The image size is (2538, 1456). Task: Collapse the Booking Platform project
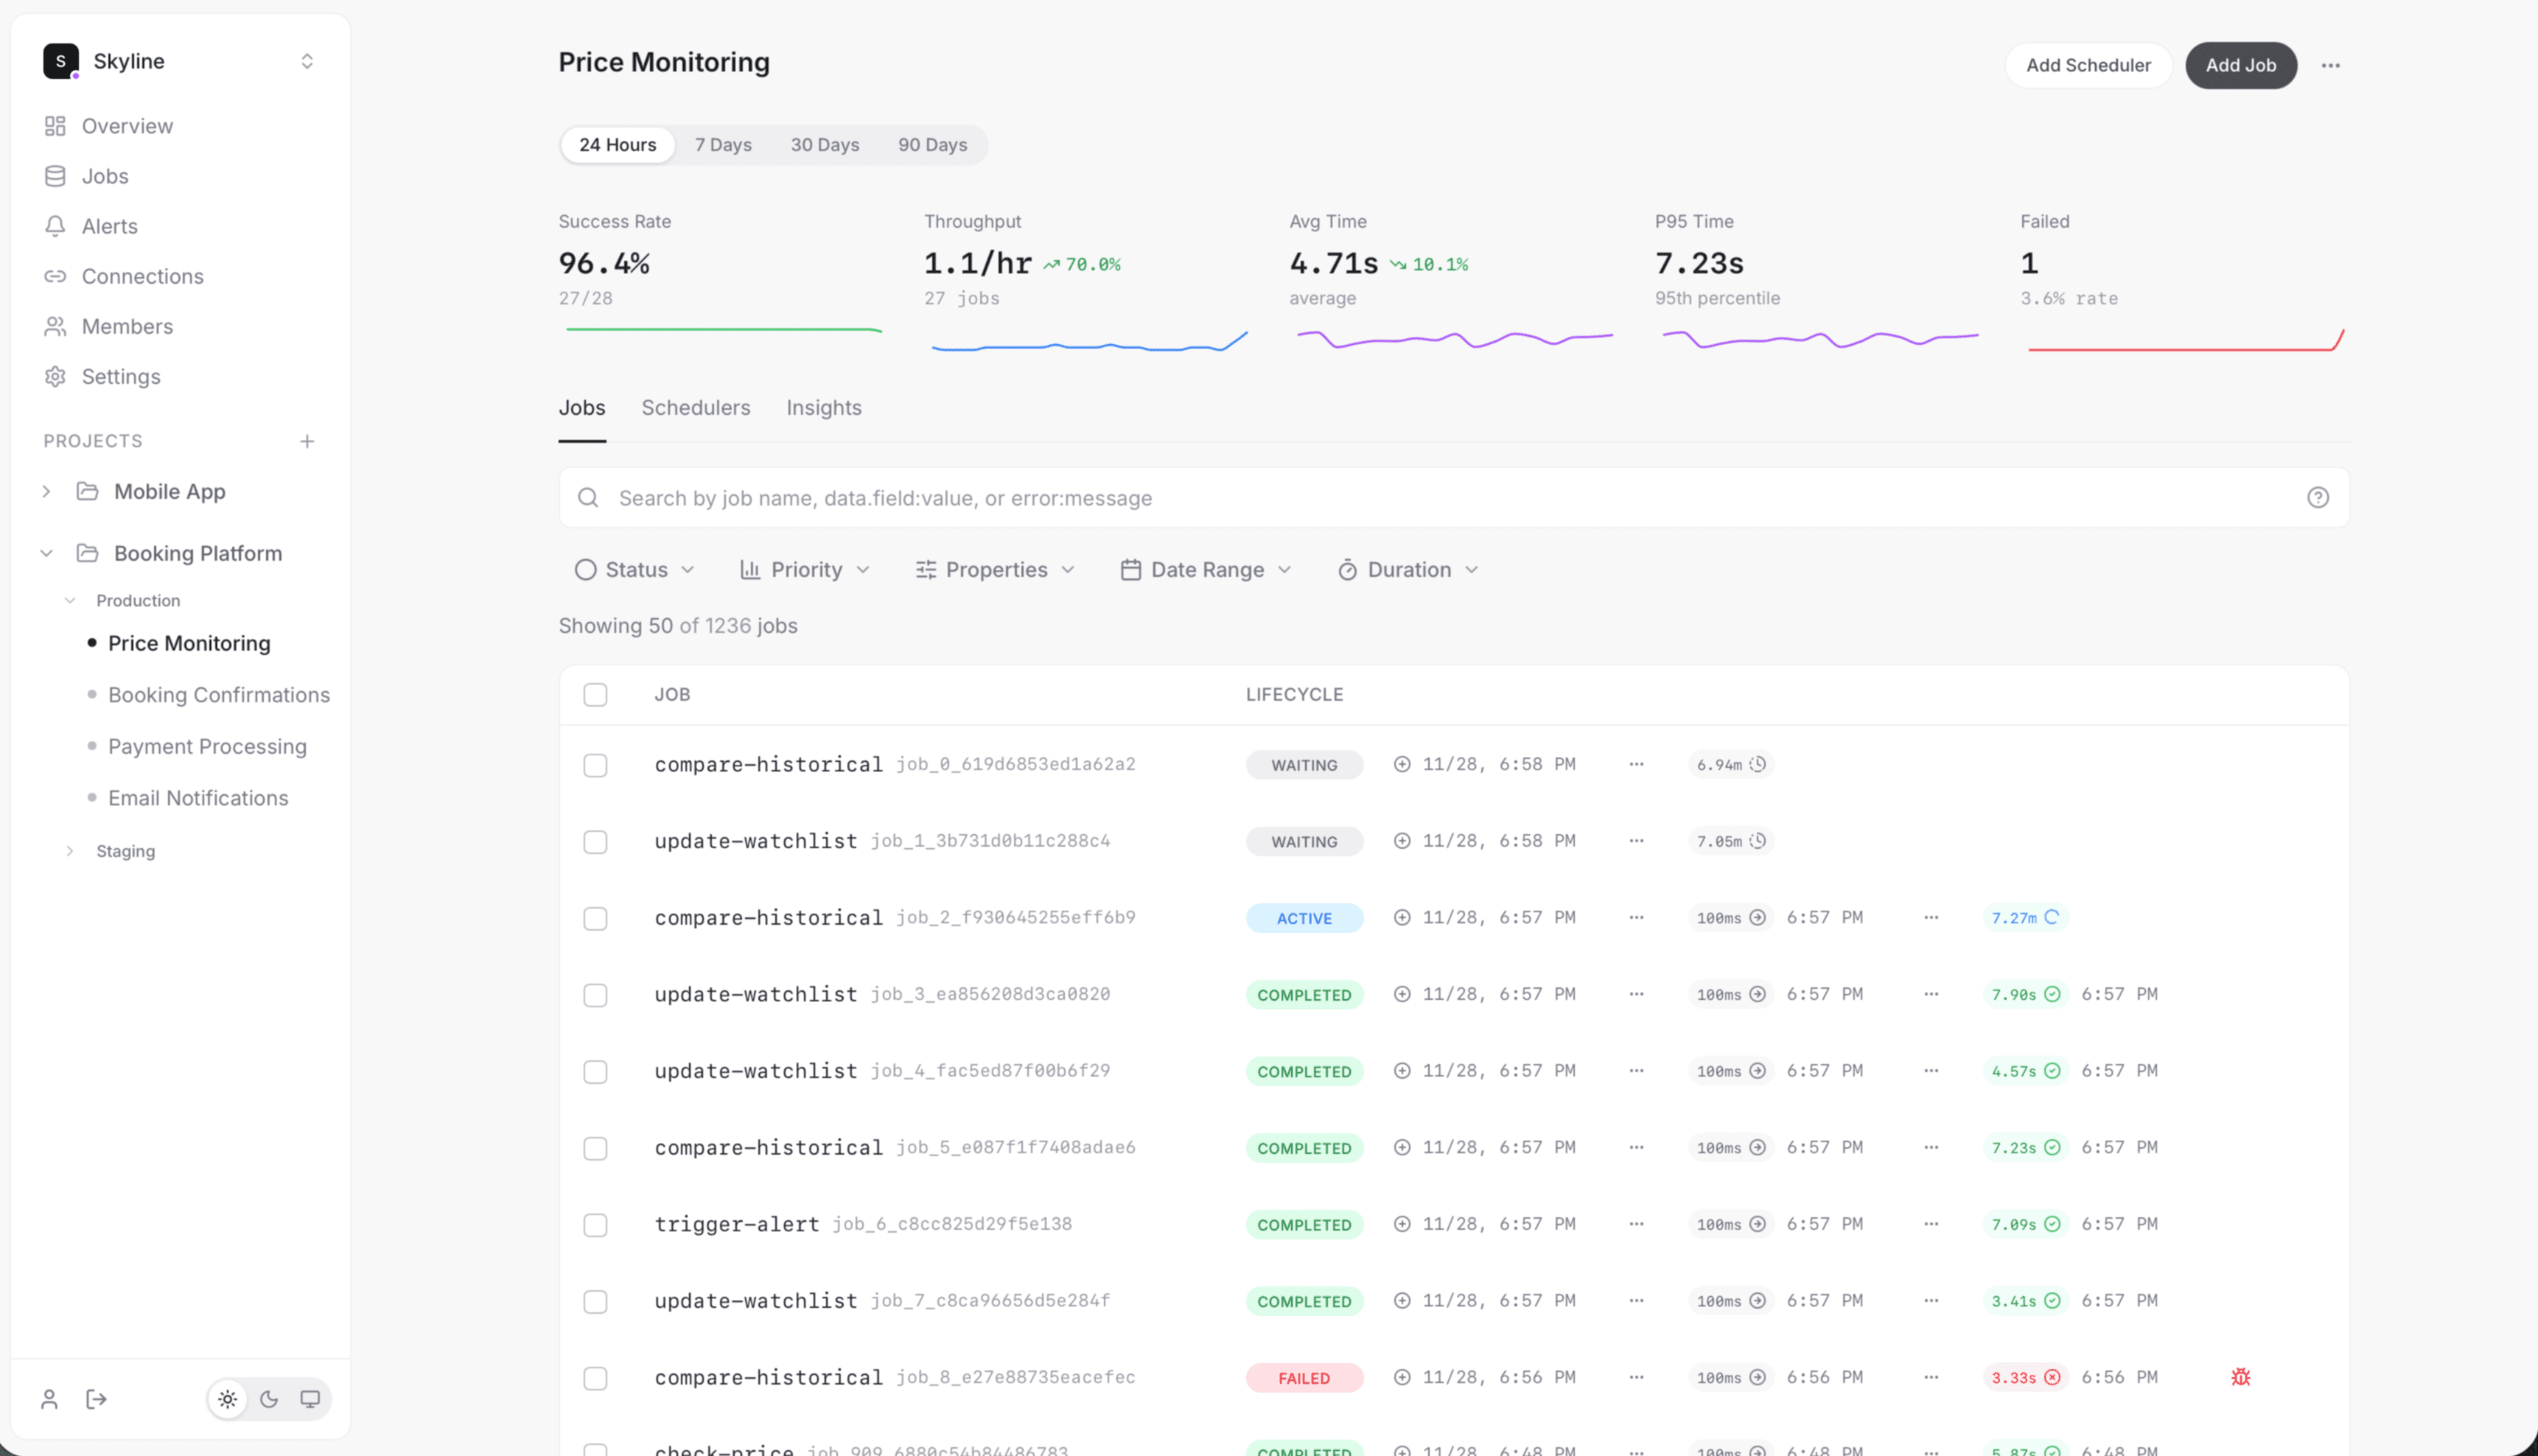pos(46,552)
